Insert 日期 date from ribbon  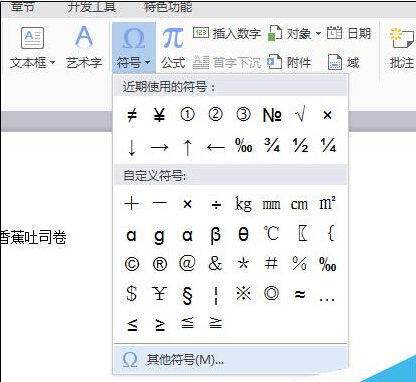click(x=349, y=33)
